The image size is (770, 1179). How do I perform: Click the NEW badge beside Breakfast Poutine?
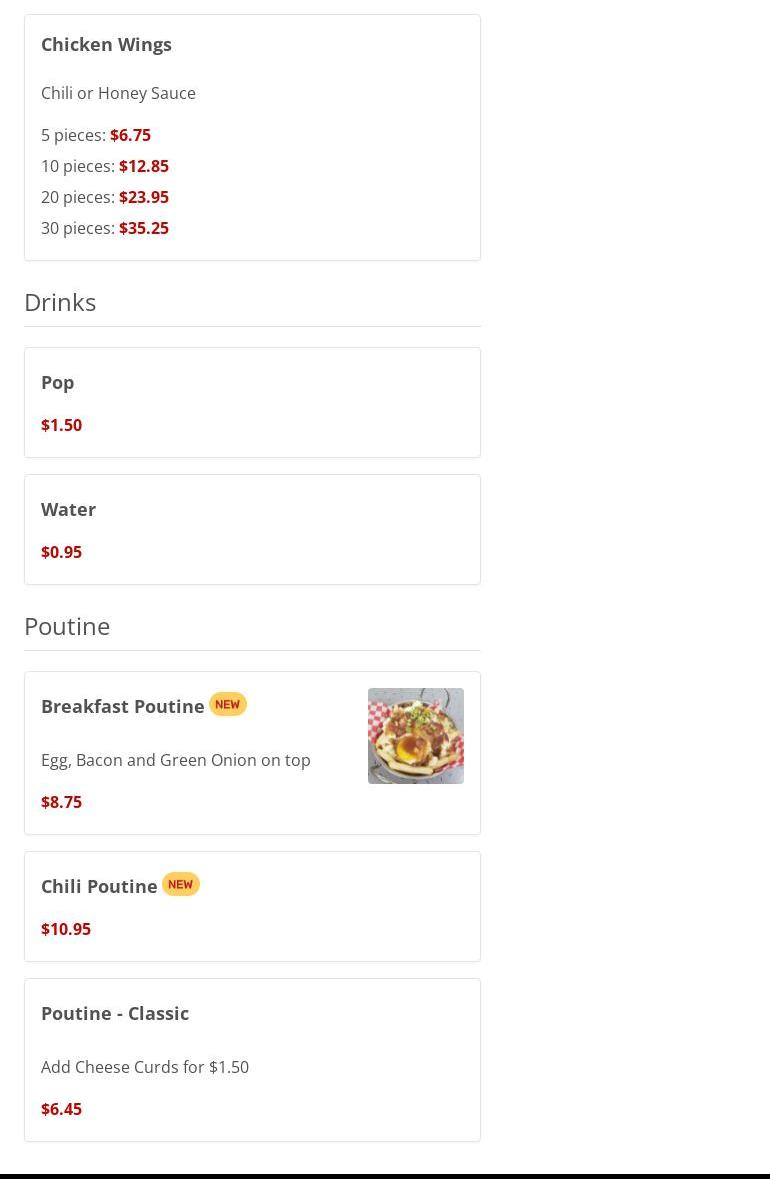[x=228, y=704]
